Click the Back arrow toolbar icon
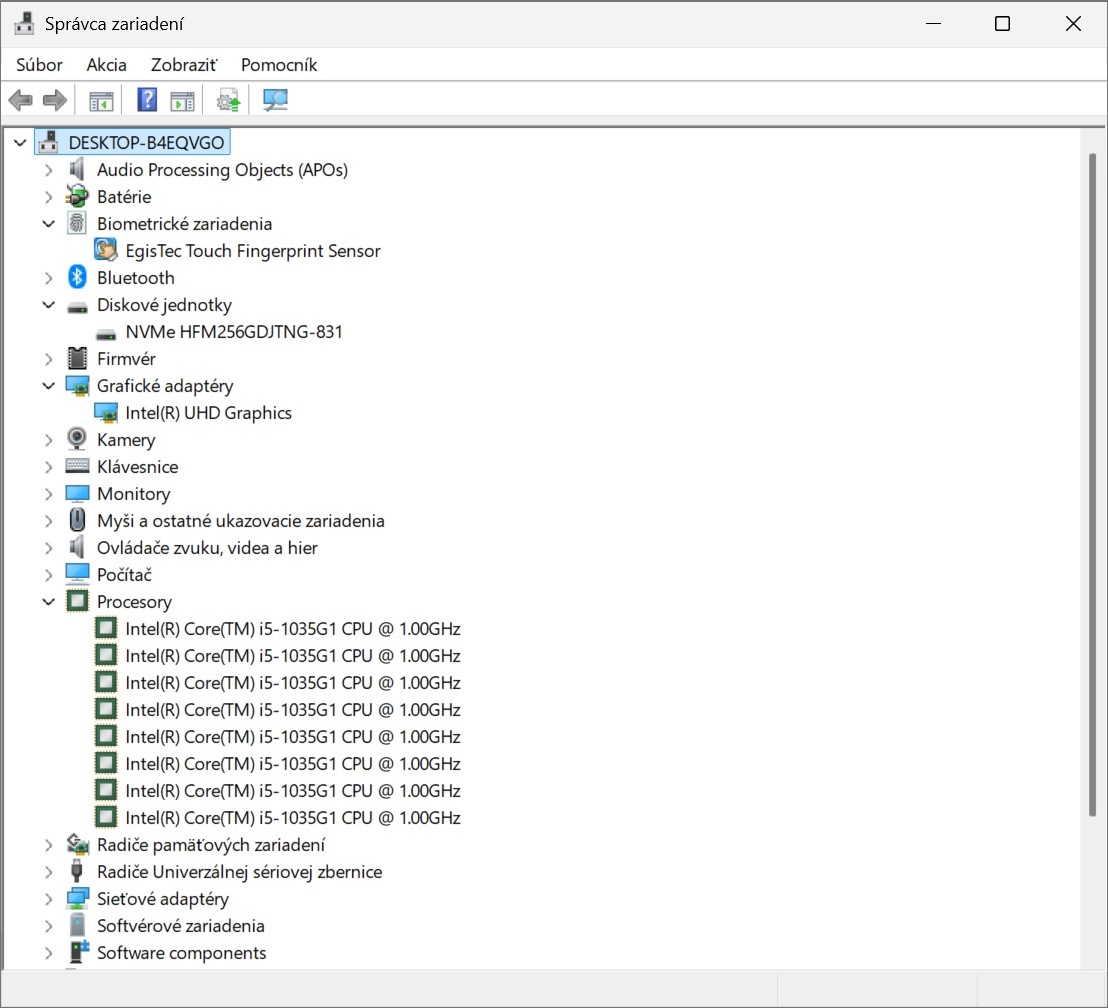 [20, 100]
